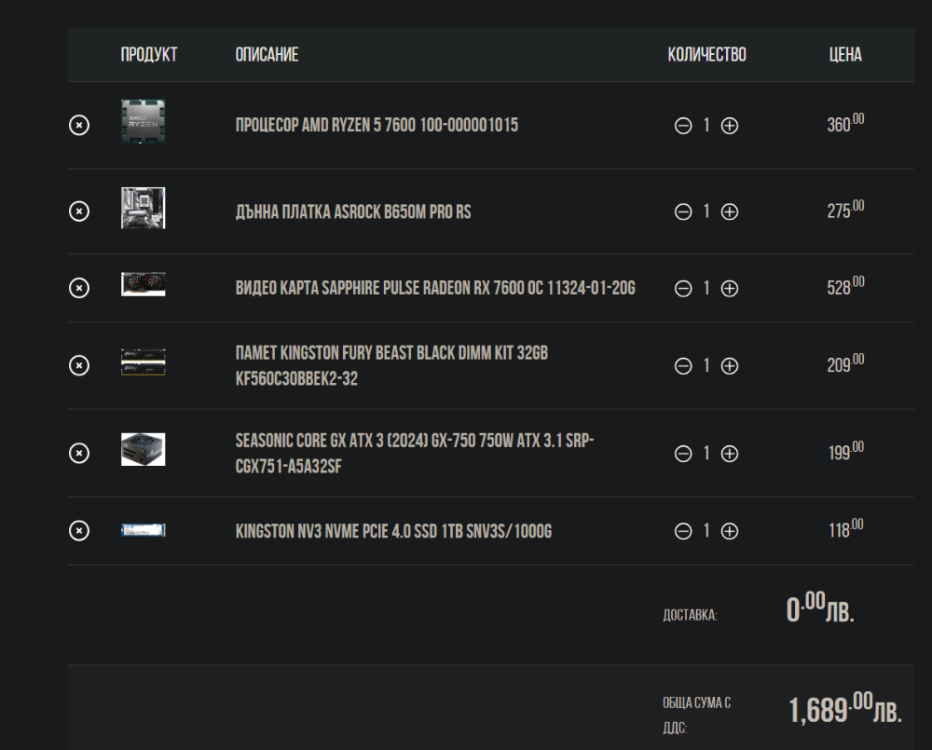Remove the Seasonic Core GX power supply
This screenshot has width=932, height=750.
(79, 453)
